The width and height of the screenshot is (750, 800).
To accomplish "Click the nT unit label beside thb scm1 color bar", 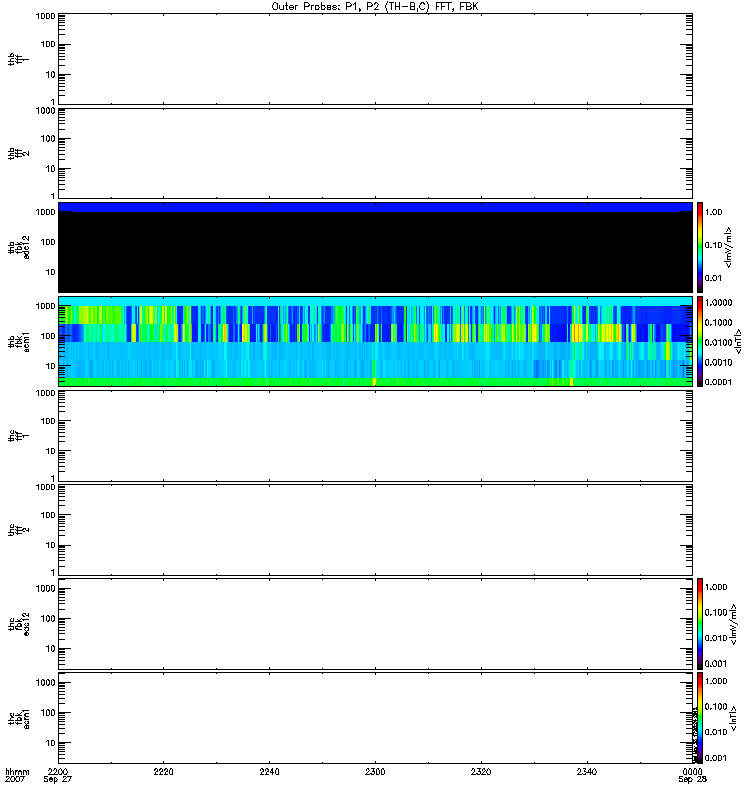I will [738, 341].
